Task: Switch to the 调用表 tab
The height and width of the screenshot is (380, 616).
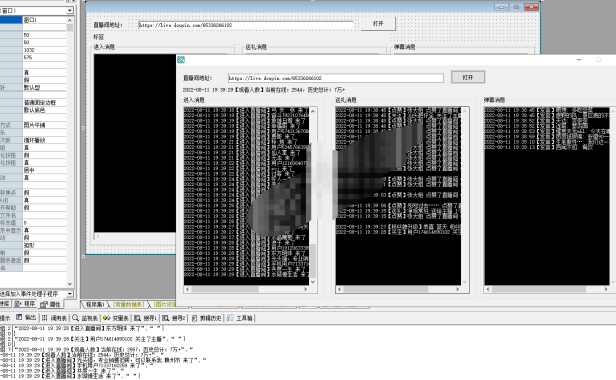Action: [54, 318]
